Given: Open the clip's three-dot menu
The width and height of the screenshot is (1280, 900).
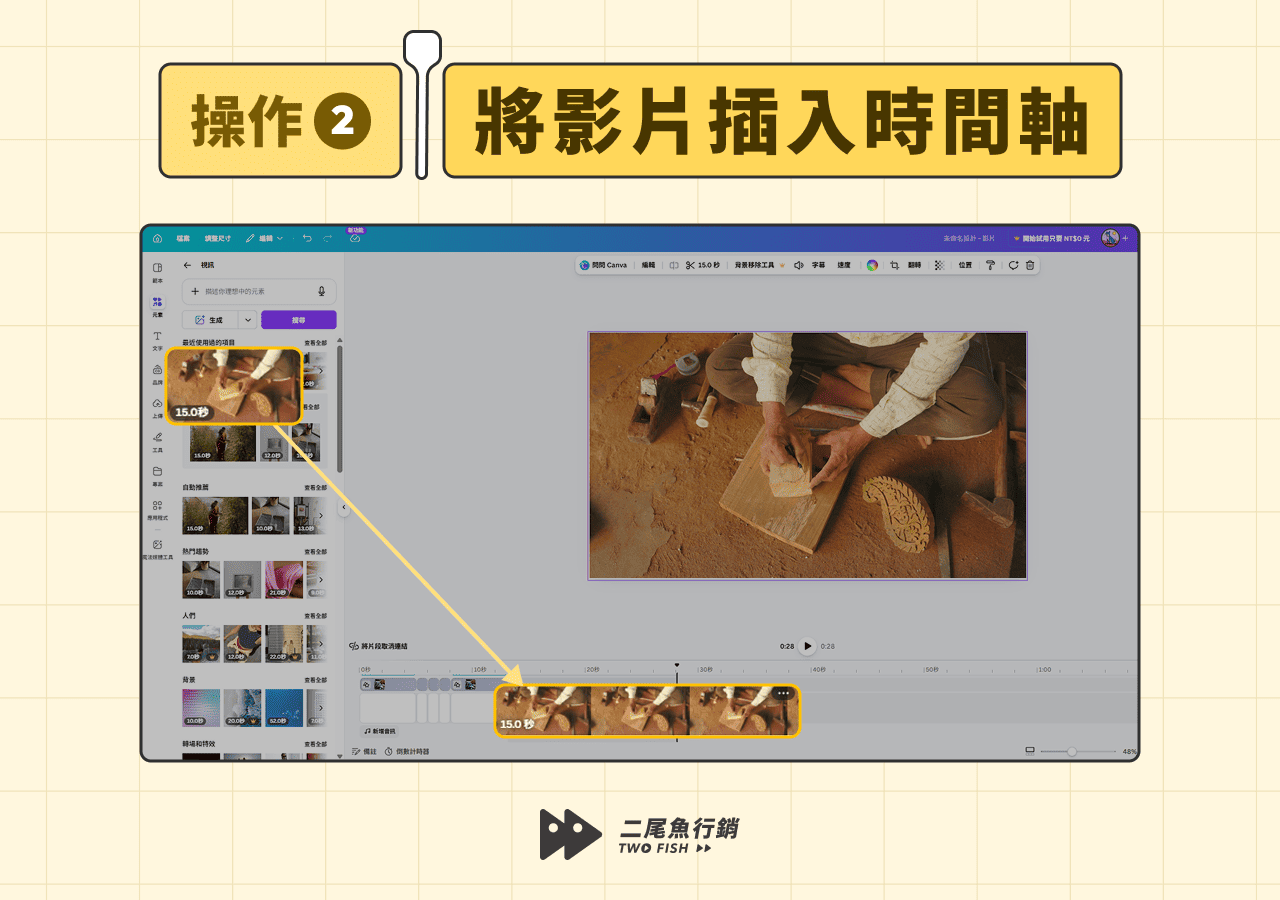Looking at the screenshot, I should [x=783, y=693].
